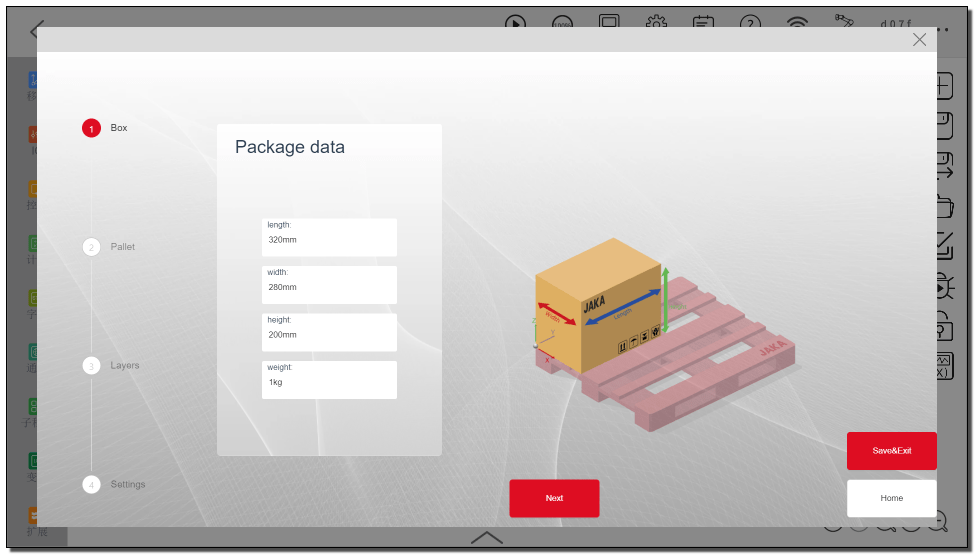
Task: Go to step 2 Pallet
Action: 92,247
